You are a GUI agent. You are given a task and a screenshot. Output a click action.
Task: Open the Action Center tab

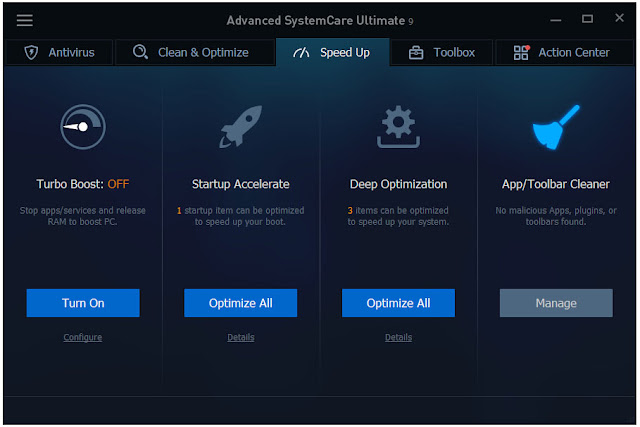pyautogui.click(x=564, y=52)
